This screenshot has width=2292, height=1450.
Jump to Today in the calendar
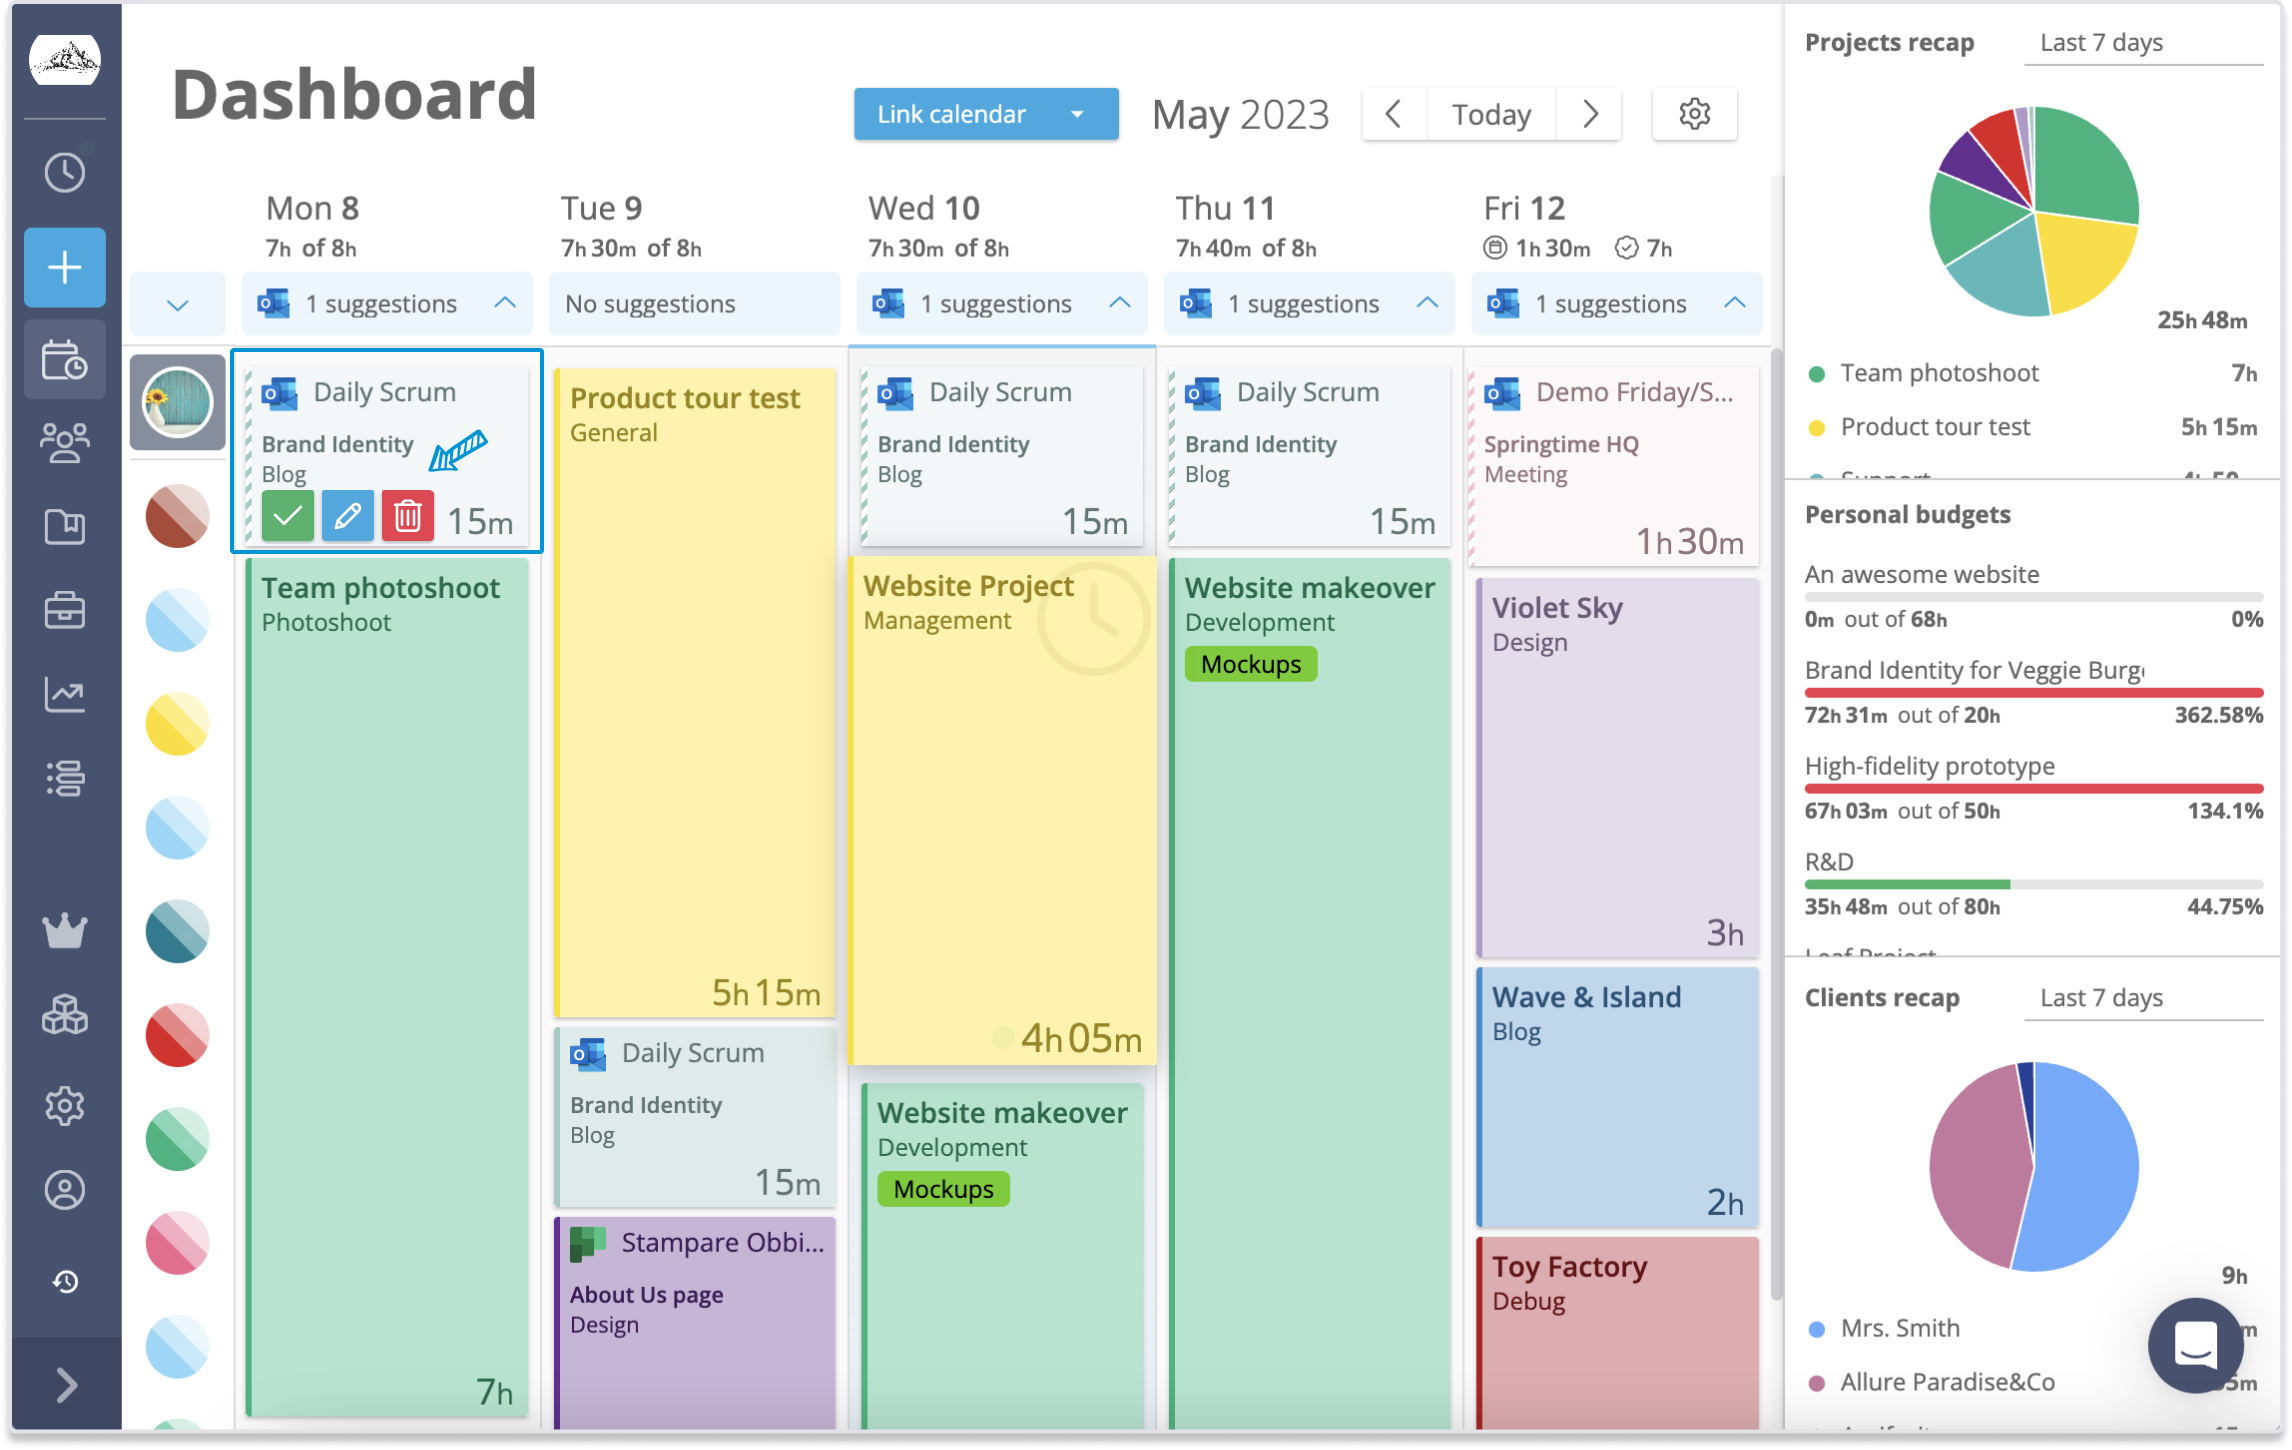coord(1491,114)
